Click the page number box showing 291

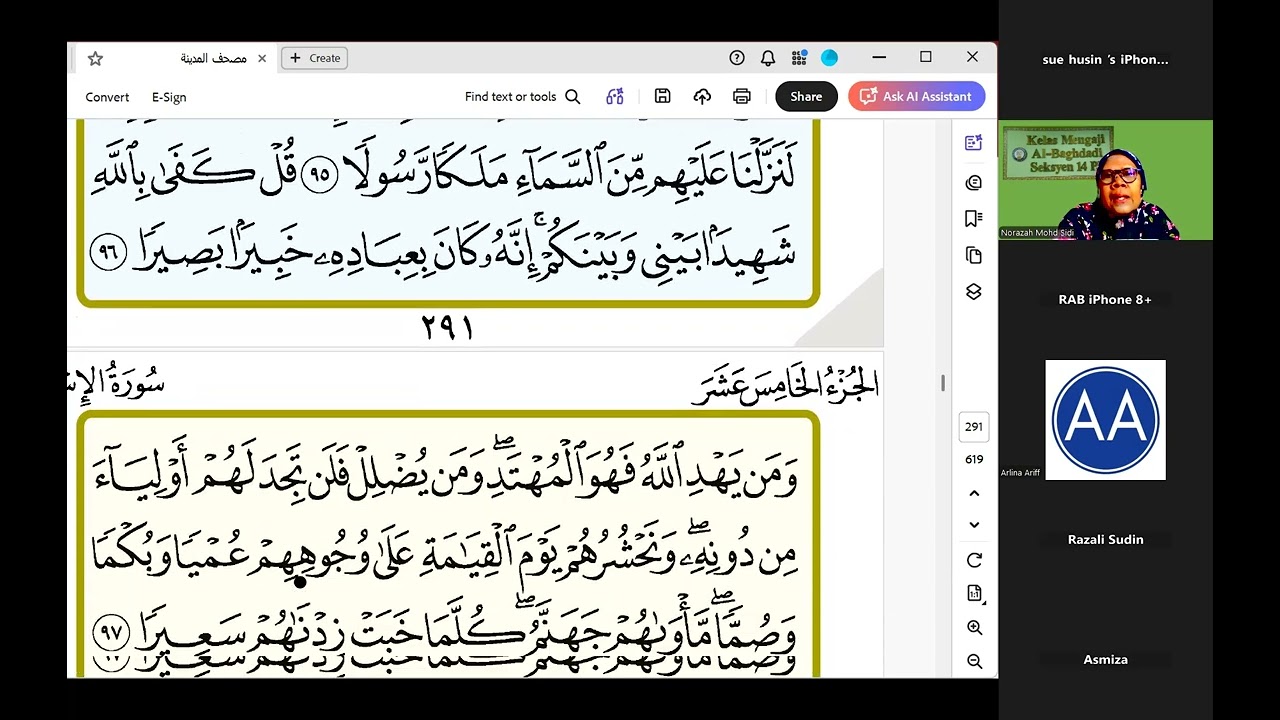pyautogui.click(x=974, y=427)
